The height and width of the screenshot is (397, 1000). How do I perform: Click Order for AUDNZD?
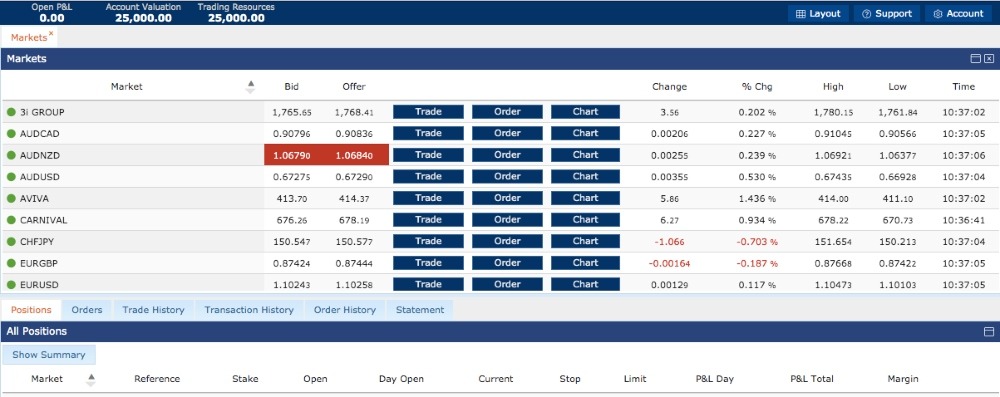507,155
